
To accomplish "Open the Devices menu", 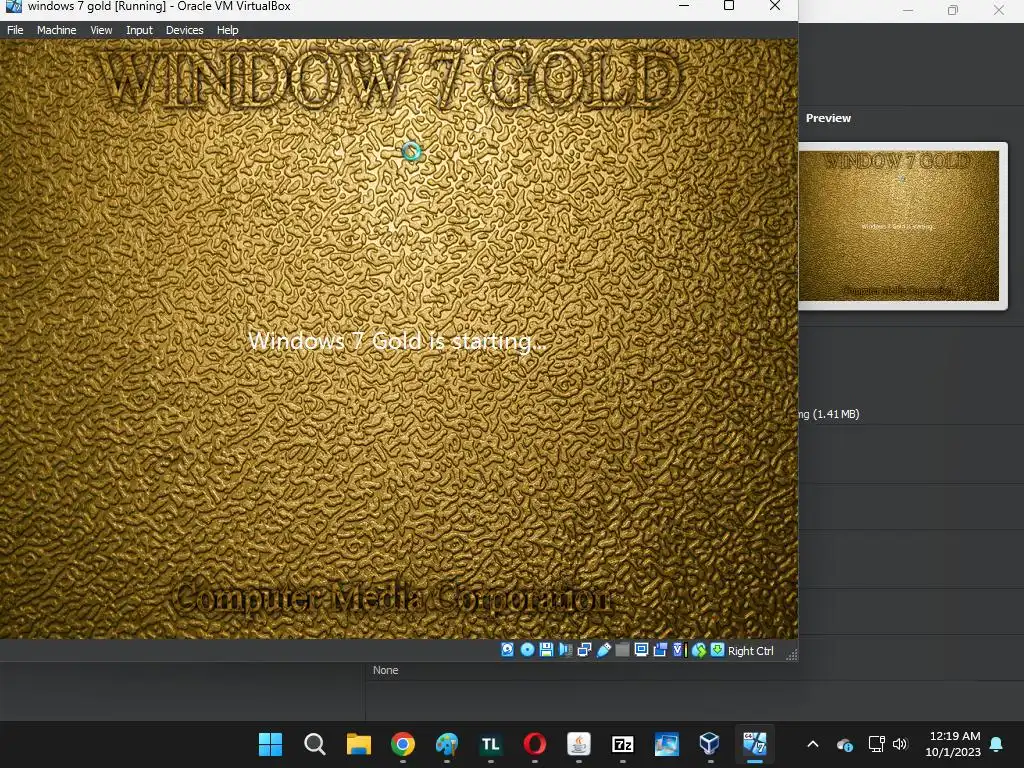I will coord(184,30).
